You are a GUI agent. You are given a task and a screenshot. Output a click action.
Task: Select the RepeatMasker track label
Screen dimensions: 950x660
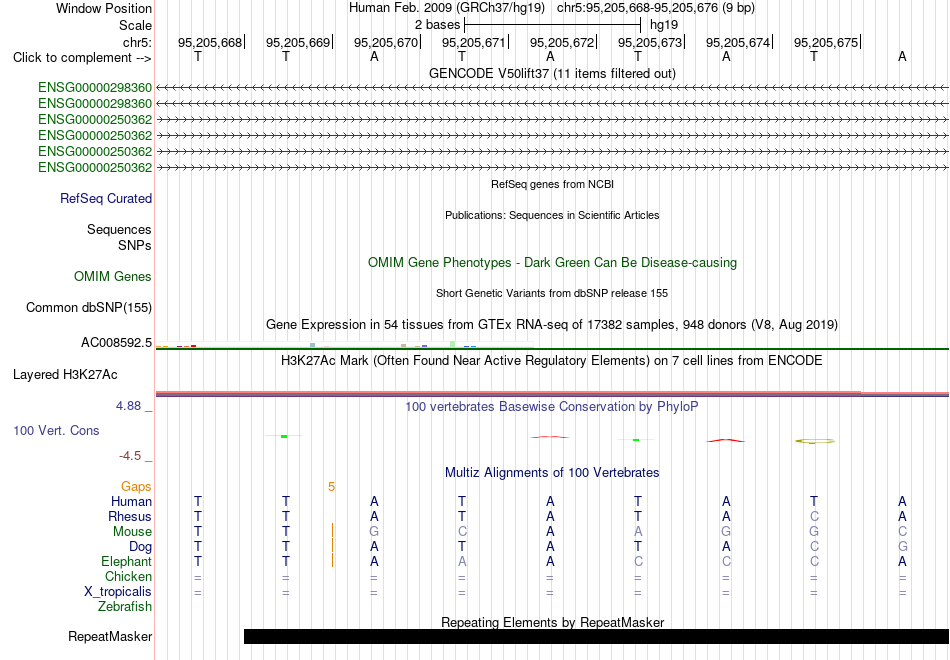tap(110, 636)
